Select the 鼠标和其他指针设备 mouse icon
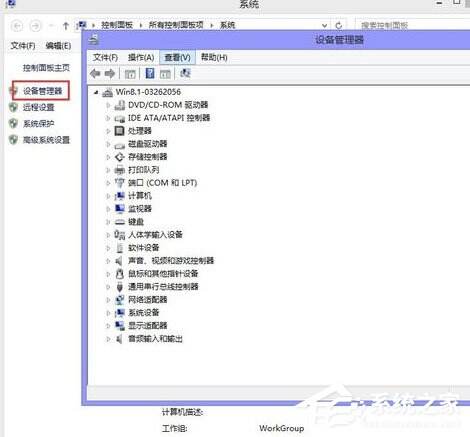 coord(119,274)
